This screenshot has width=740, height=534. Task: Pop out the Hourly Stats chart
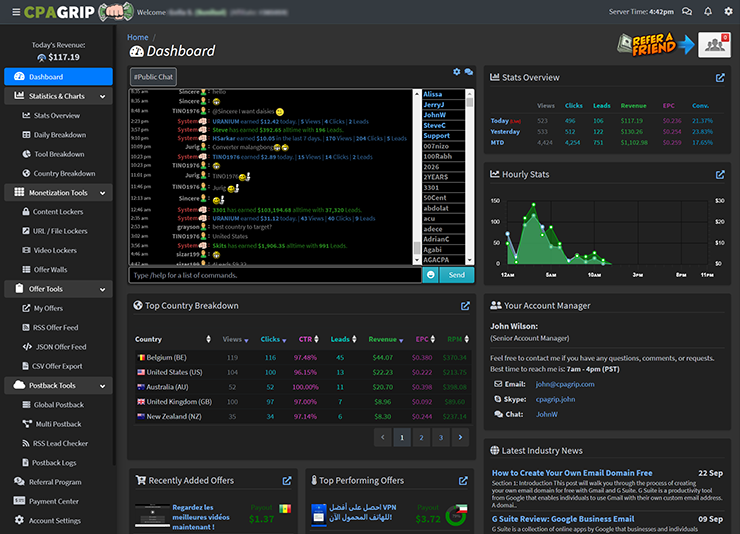pos(720,174)
